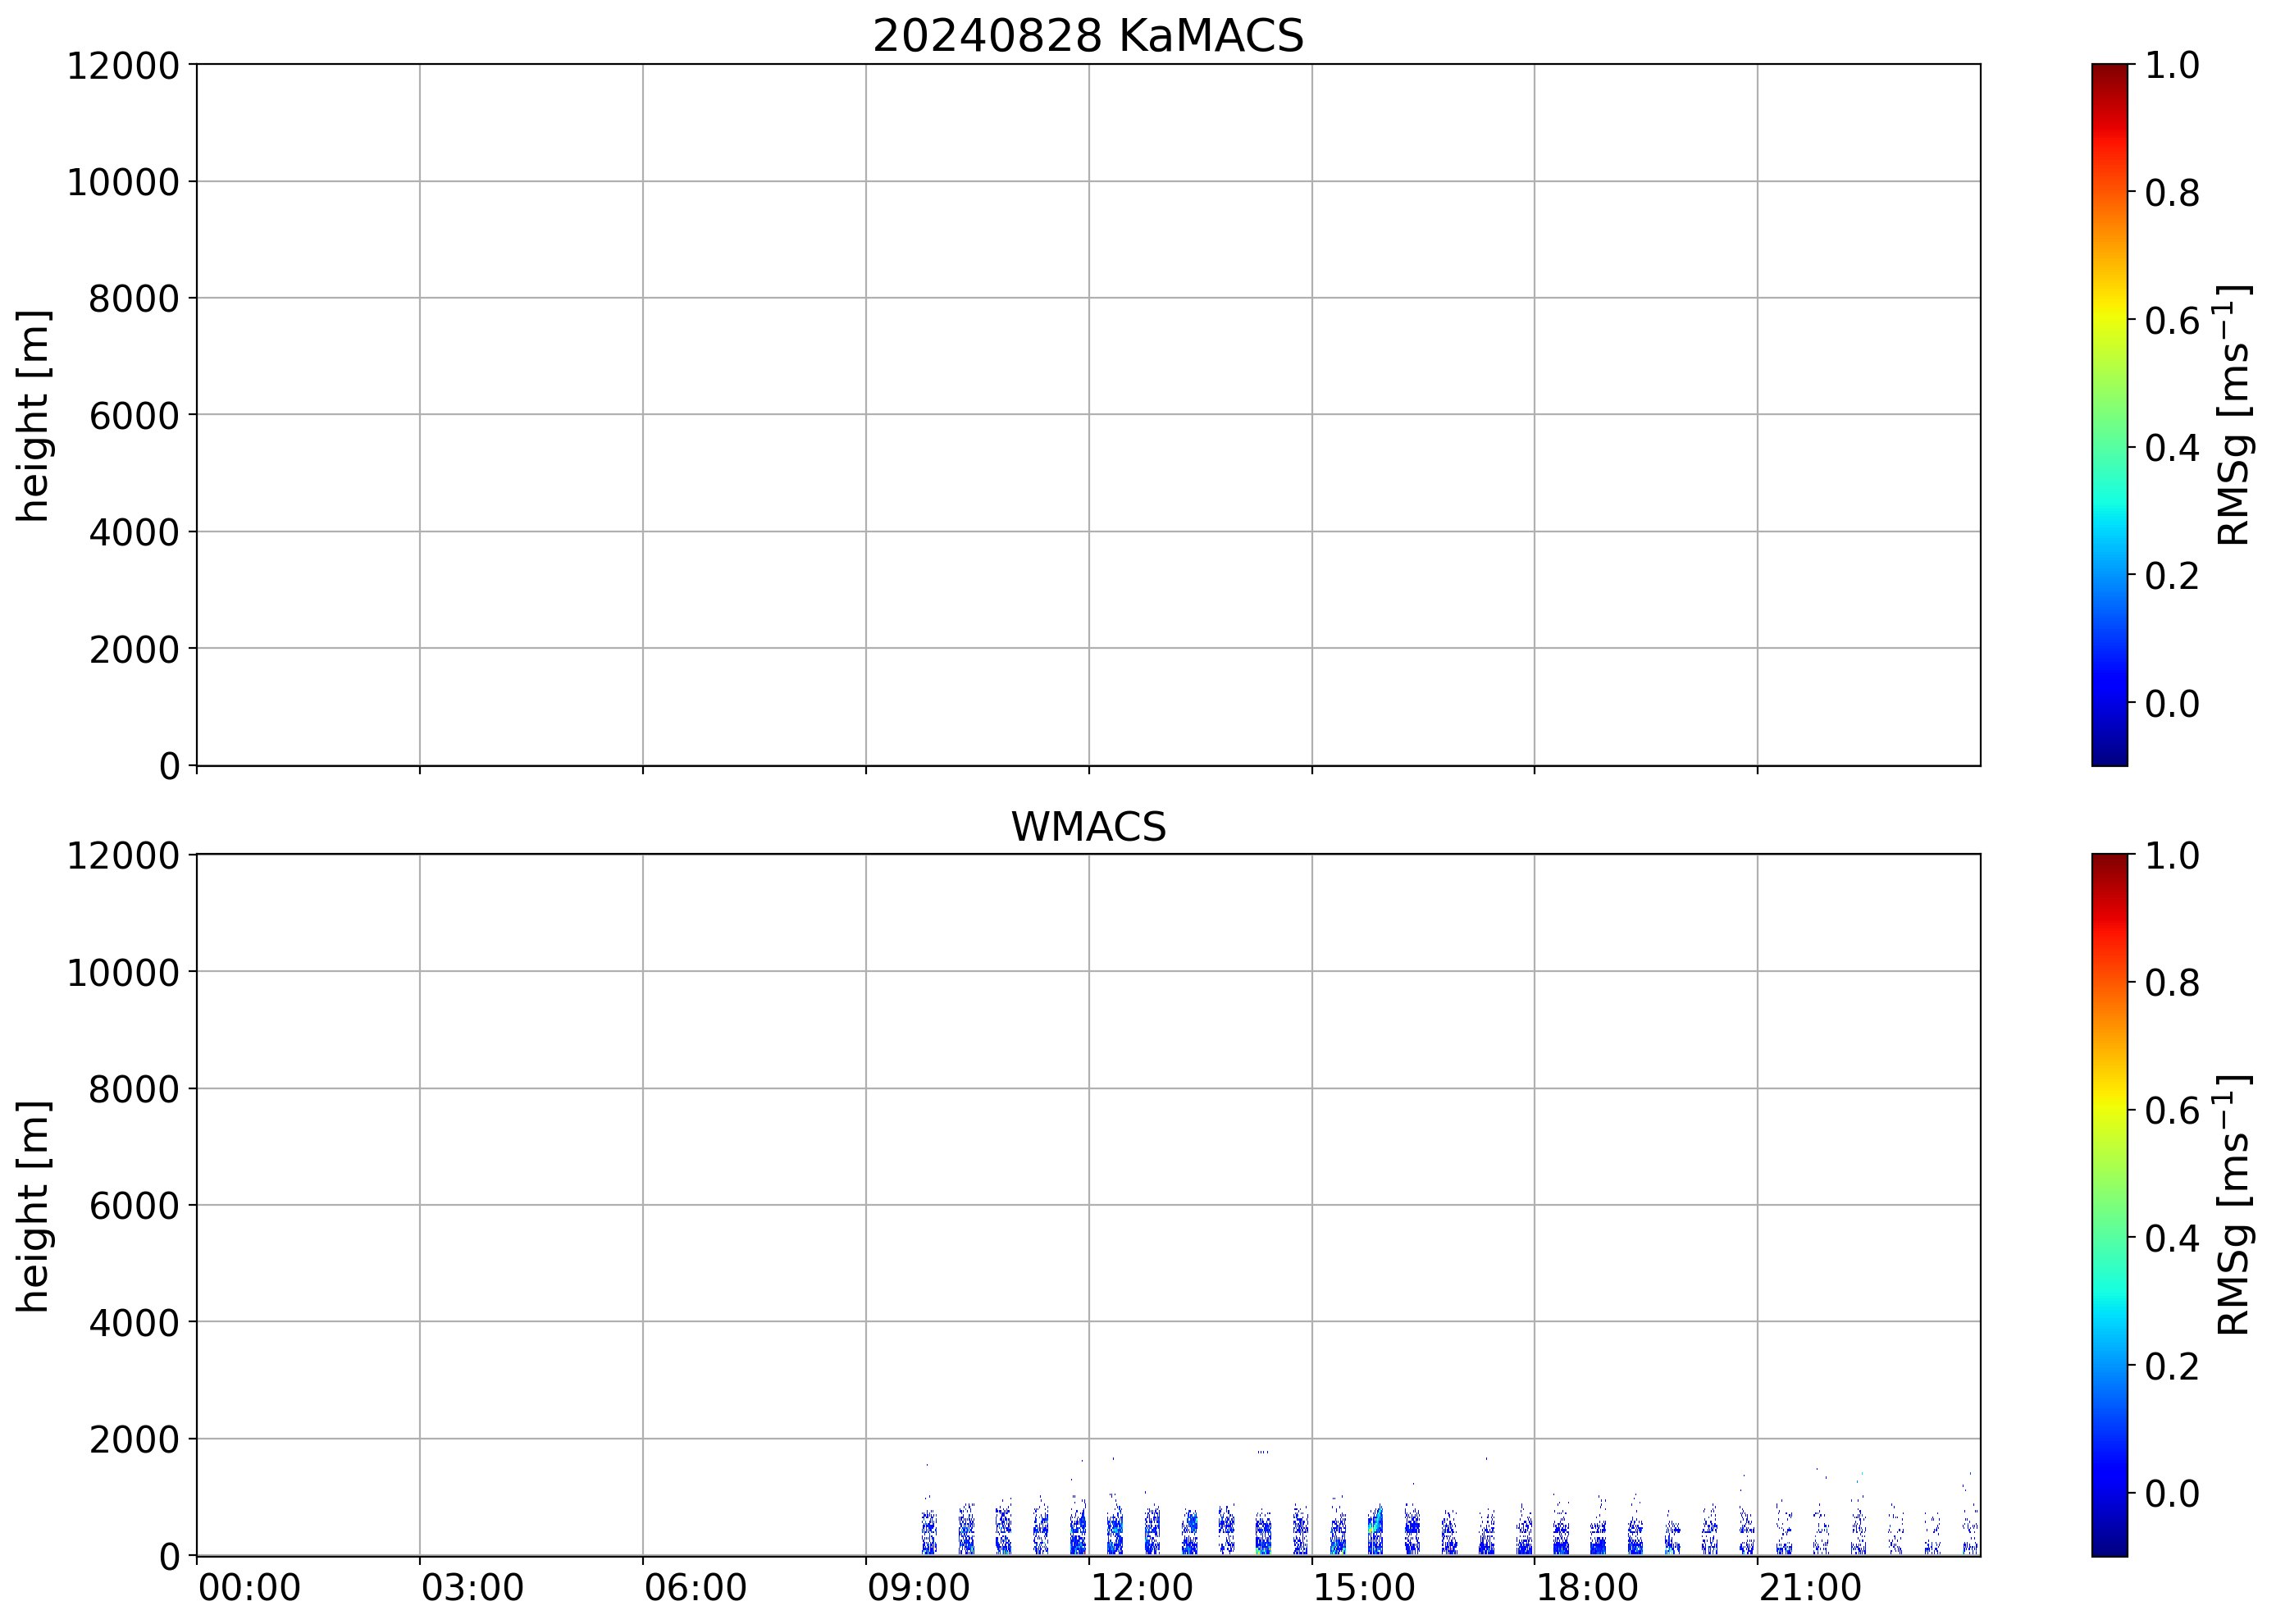
Task: Click the 0.4 label on bottom colorbar
Action: tap(2172, 1239)
